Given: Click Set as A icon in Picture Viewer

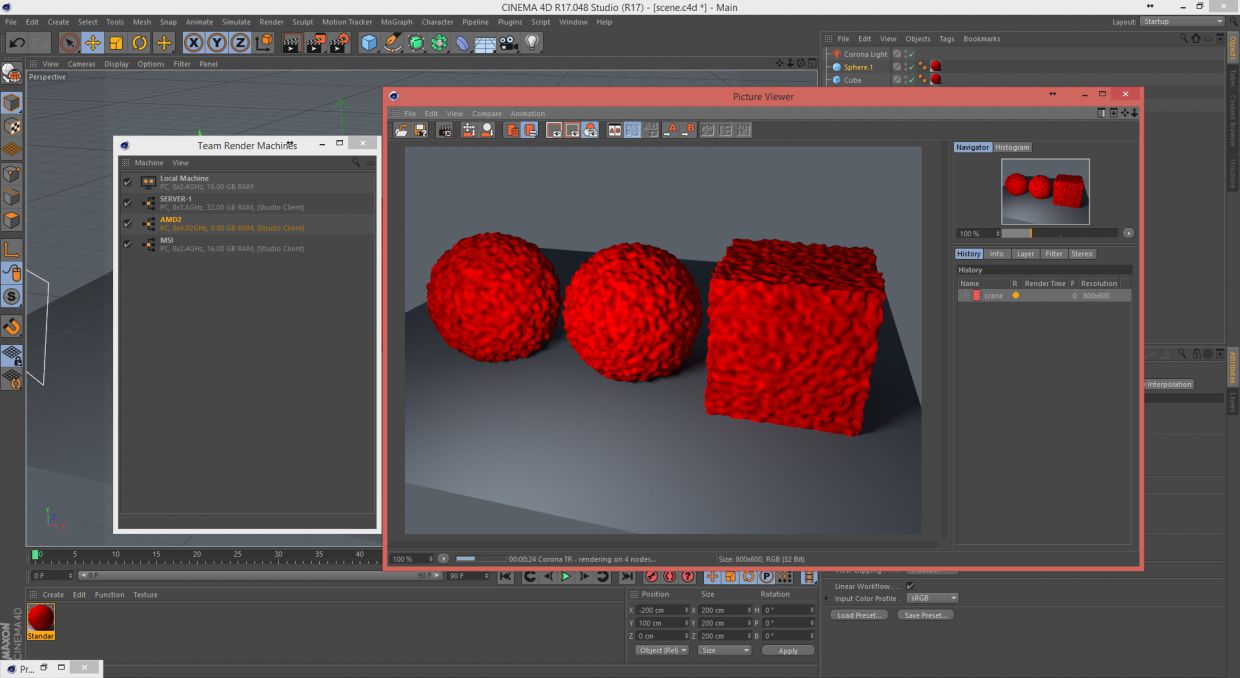Looking at the screenshot, I should pos(670,130).
